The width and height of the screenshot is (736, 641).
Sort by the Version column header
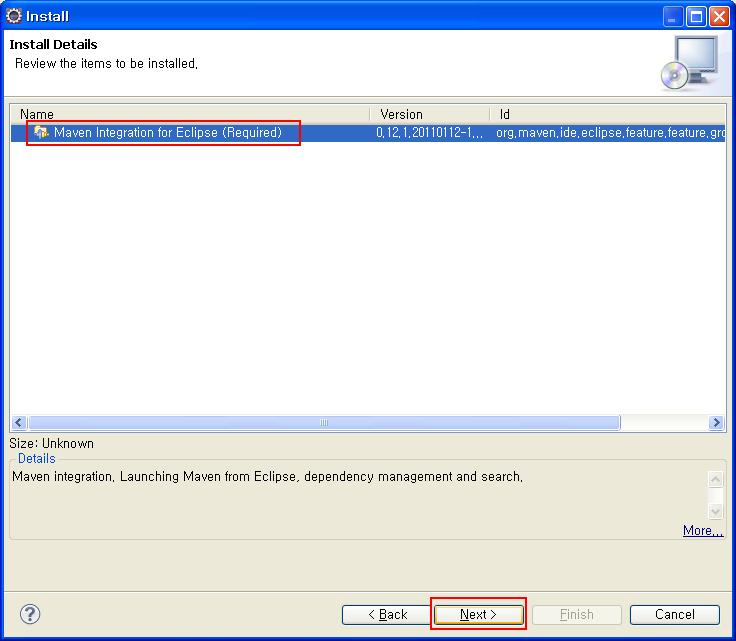[429, 114]
